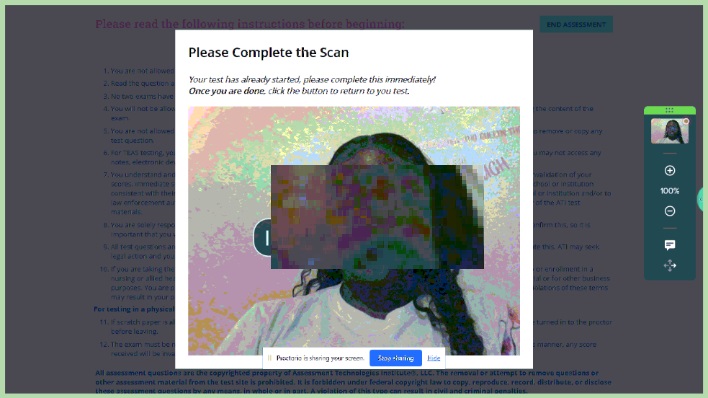
Task: Click the 'Please read the following instructions' title
Action: point(250,23)
